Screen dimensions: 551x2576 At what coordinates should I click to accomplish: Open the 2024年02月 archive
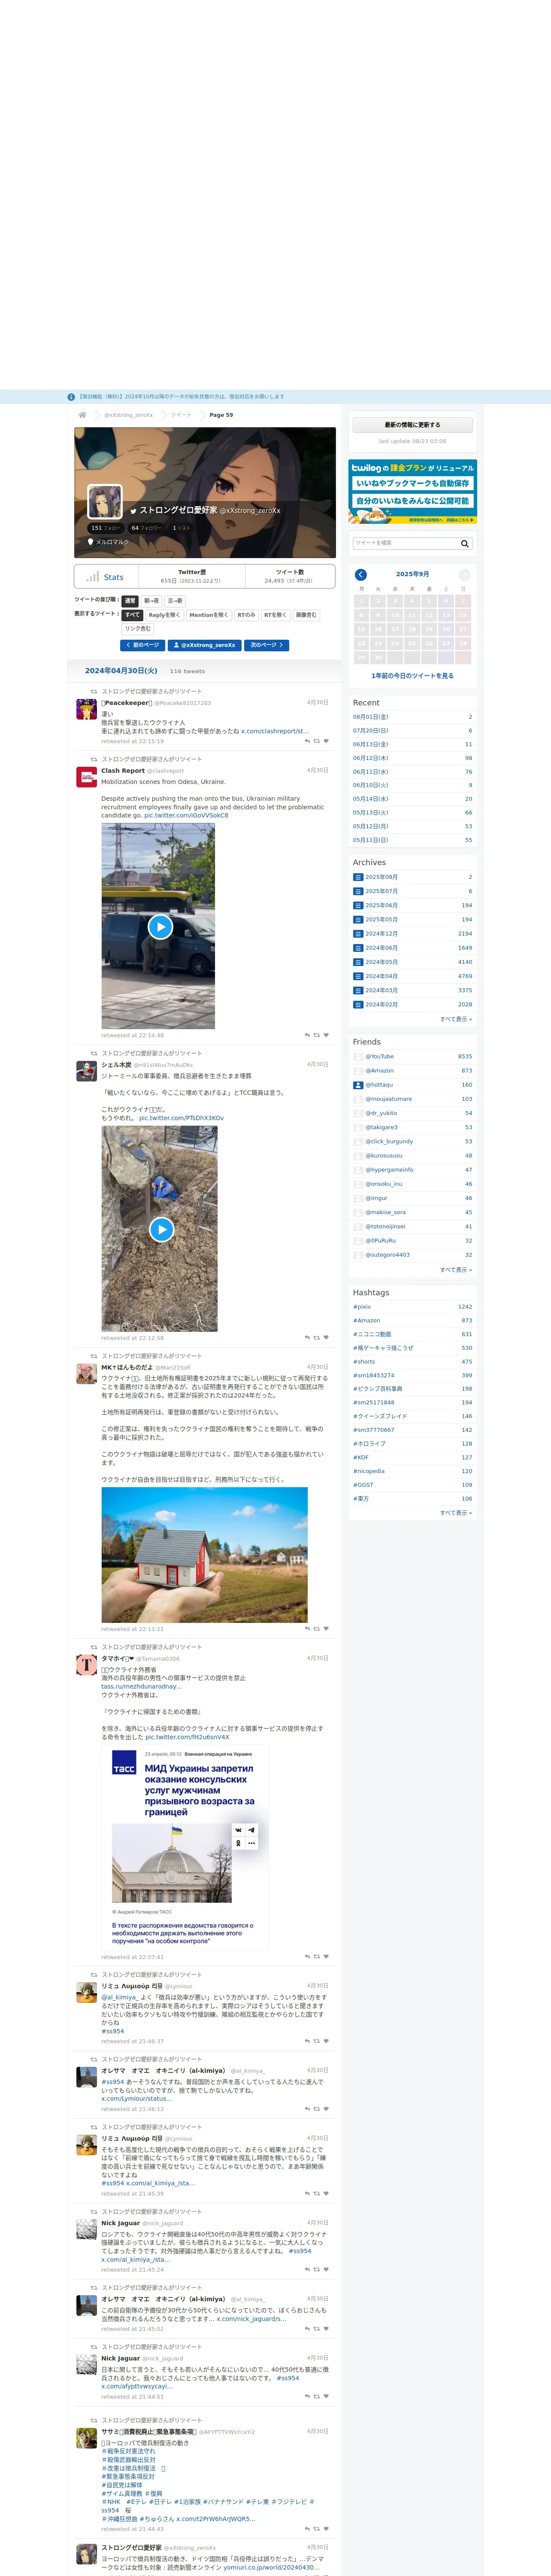pos(381,1004)
